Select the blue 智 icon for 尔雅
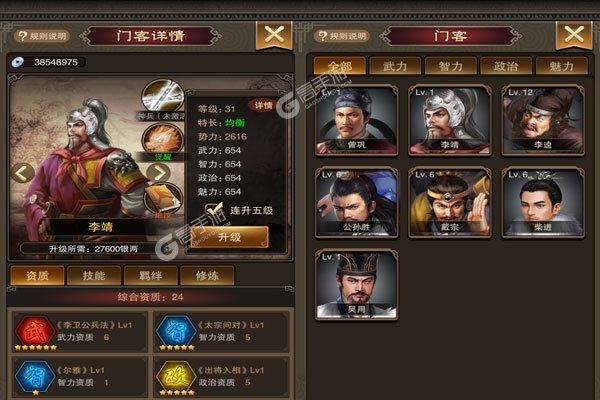 point(35,377)
